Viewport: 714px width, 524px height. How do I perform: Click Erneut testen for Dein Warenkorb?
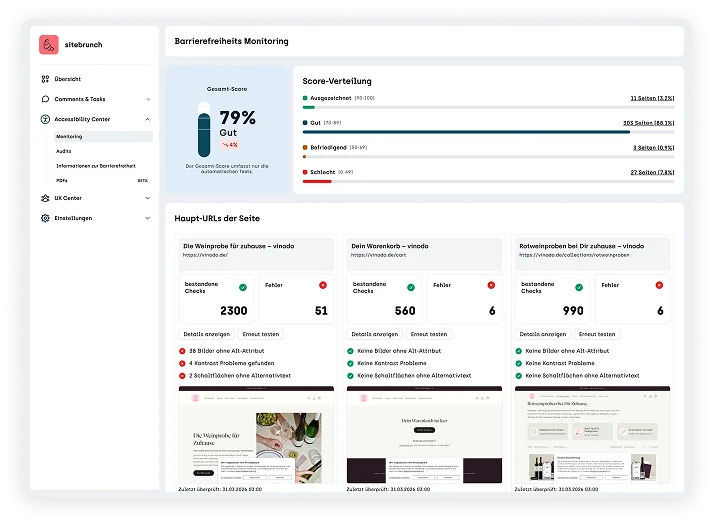429,334
